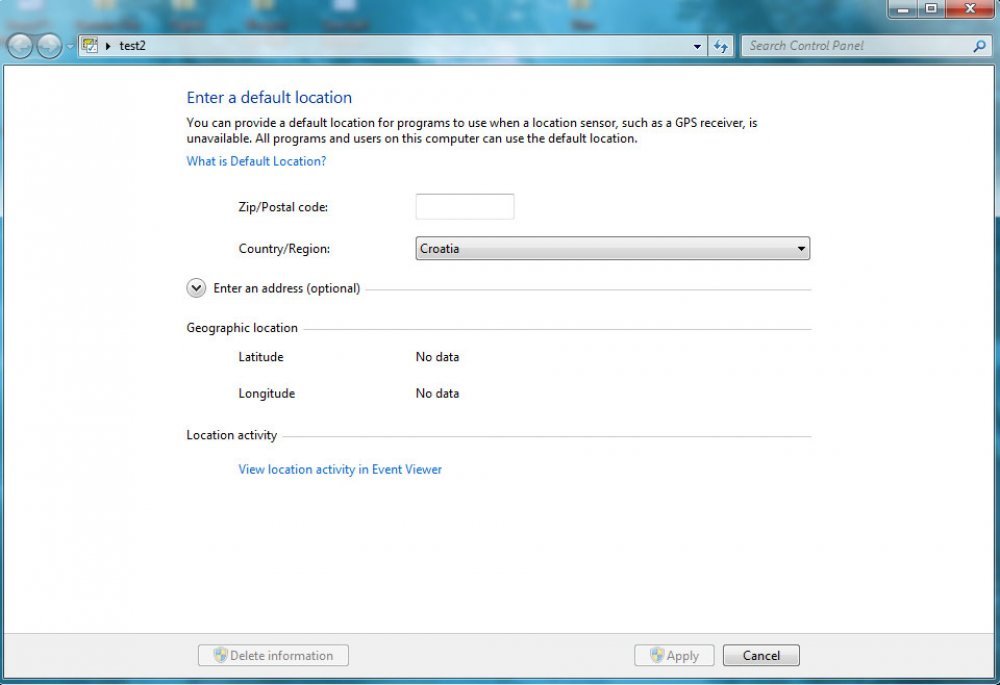Click the Zip/Postal code label
The height and width of the screenshot is (685, 1000).
pos(283,207)
